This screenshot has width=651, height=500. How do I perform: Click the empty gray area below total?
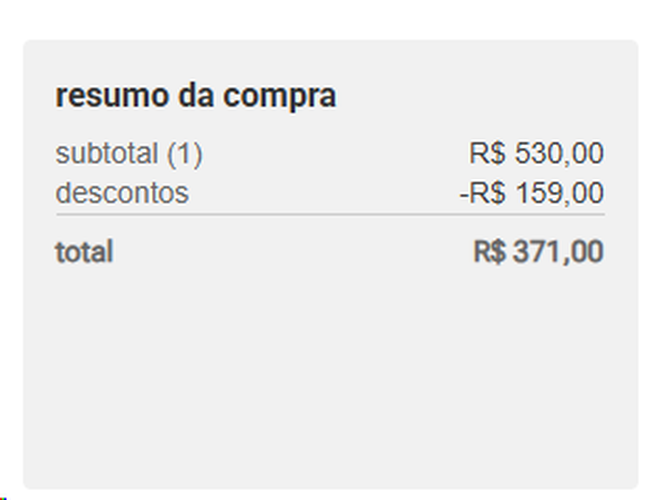point(330,380)
